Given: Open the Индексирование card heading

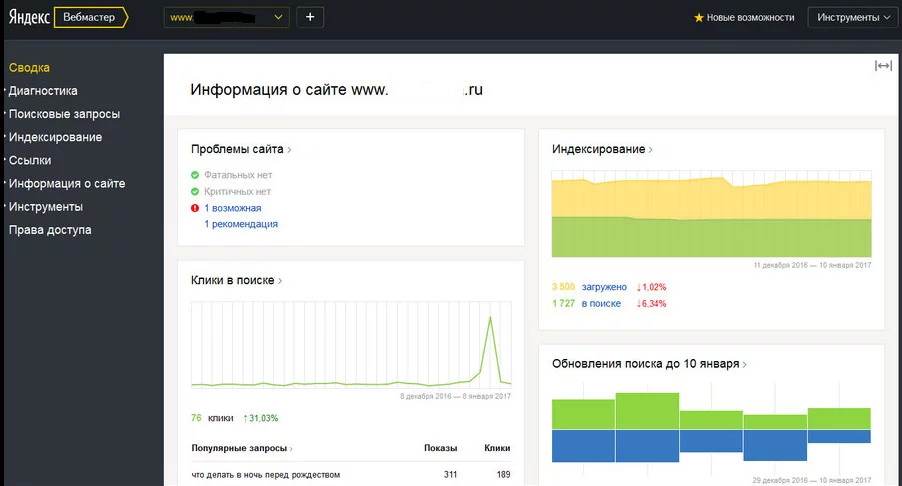Looking at the screenshot, I should pos(598,149).
